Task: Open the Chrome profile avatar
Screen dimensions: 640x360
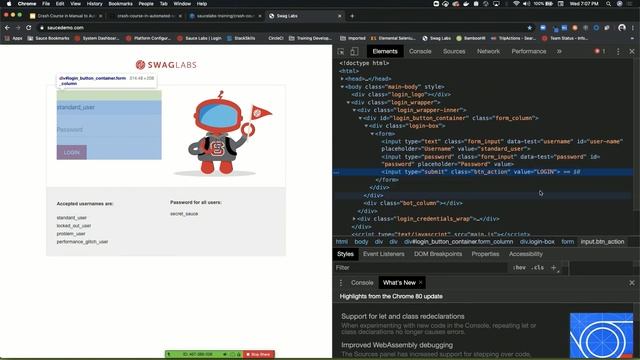Action: 622,28
